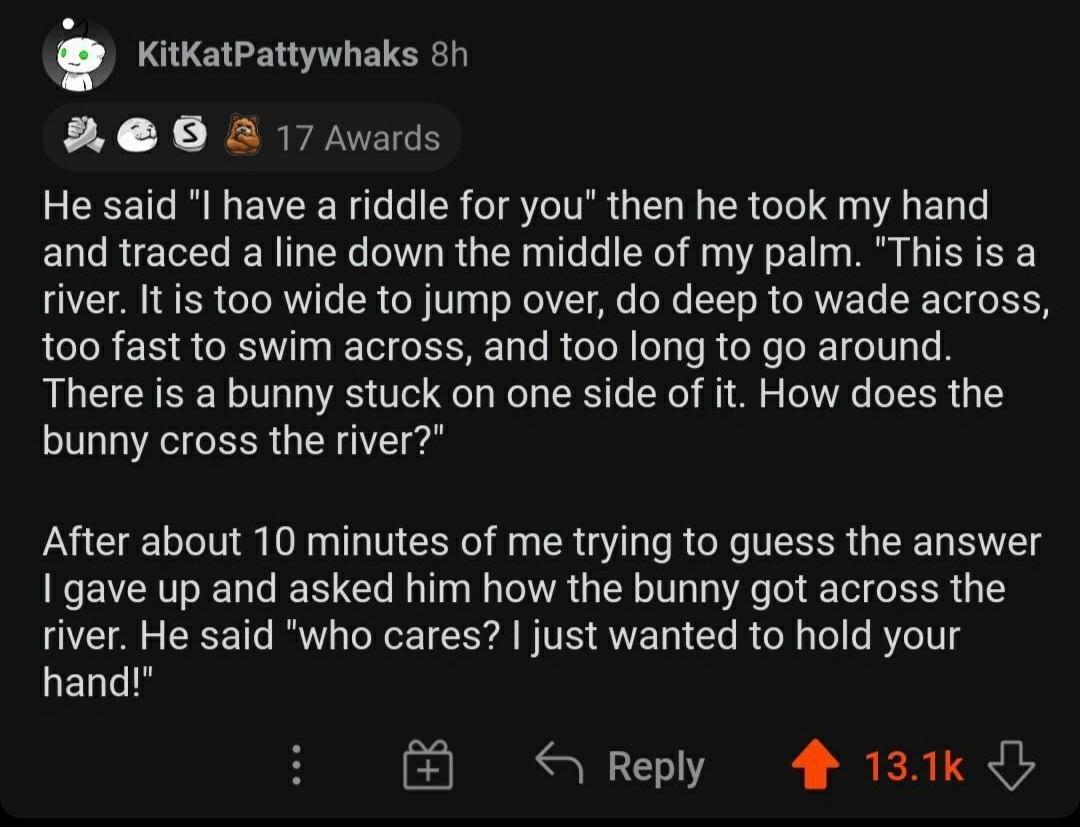Select the brown bear hug award icon
Viewport: 1080px width, 827px height.
pyautogui.click(x=245, y=135)
